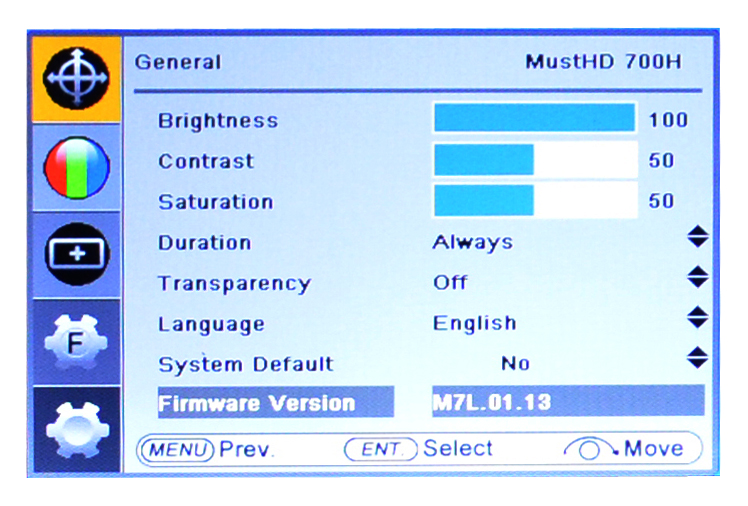The height and width of the screenshot is (506, 748).
Task: Open the display marker settings icon
Action: 77,253
